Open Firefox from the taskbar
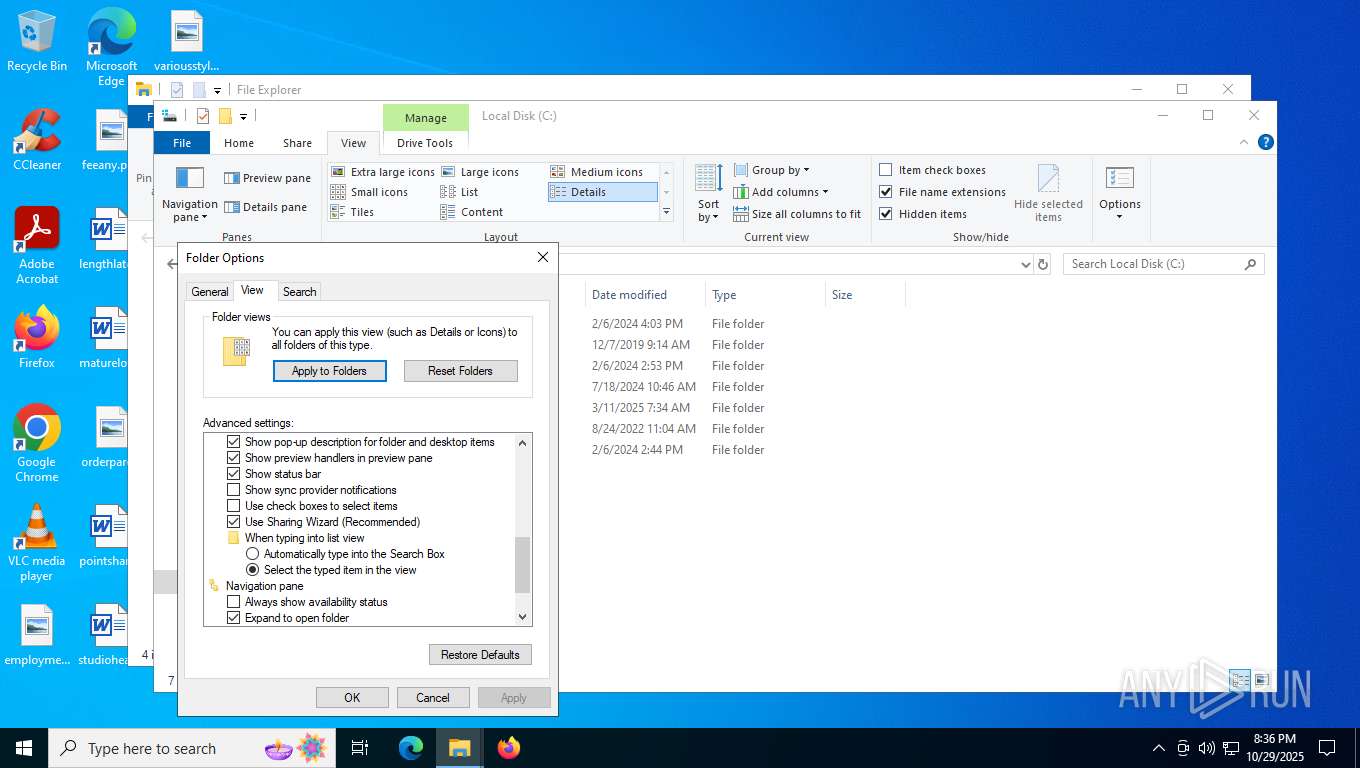Screen dimensions: 1360x768 click(x=509, y=748)
